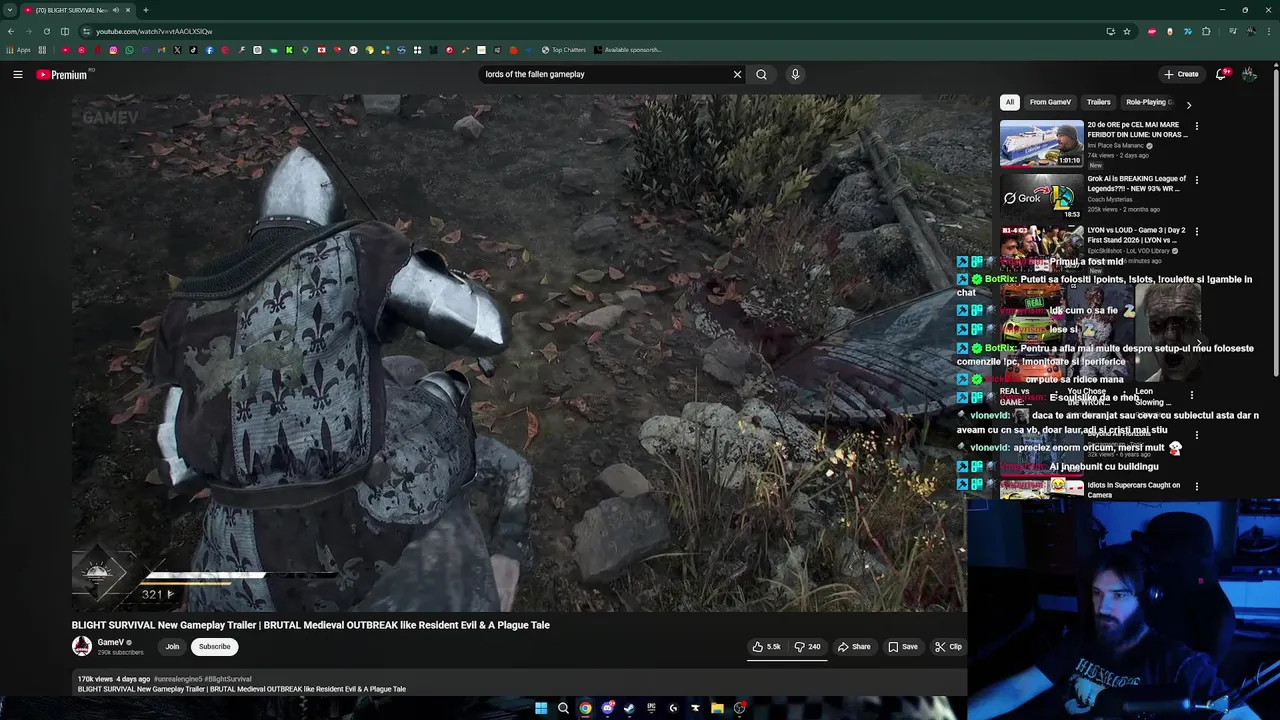
Task: Open the Apps bookmarks shortcut
Action: tap(19, 50)
